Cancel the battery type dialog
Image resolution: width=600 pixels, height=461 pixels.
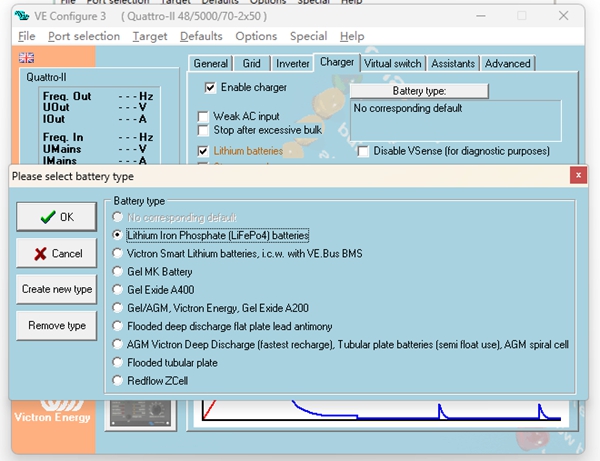click(57, 253)
